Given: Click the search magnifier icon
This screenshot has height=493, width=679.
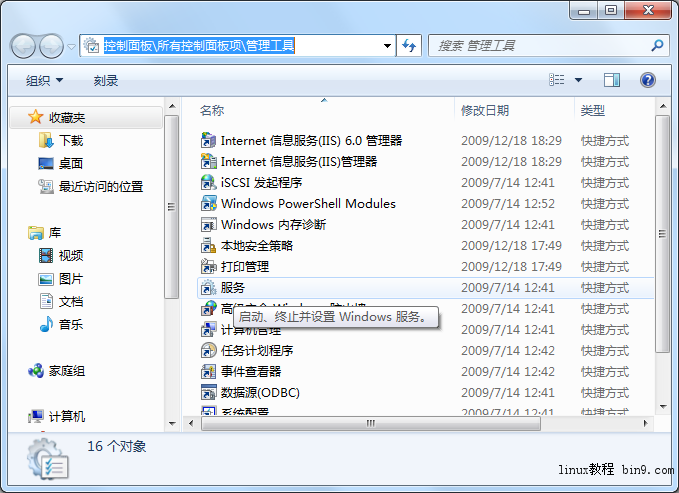Looking at the screenshot, I should (657, 45).
